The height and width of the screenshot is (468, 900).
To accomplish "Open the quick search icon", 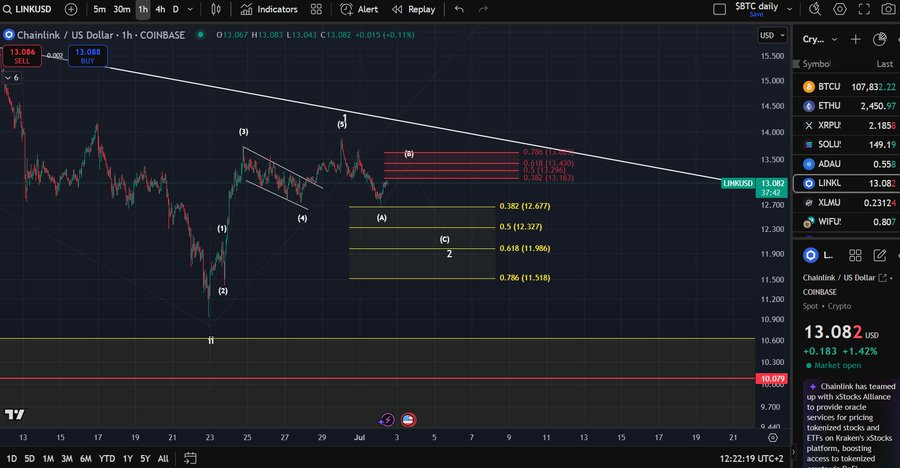I will coord(815,9).
